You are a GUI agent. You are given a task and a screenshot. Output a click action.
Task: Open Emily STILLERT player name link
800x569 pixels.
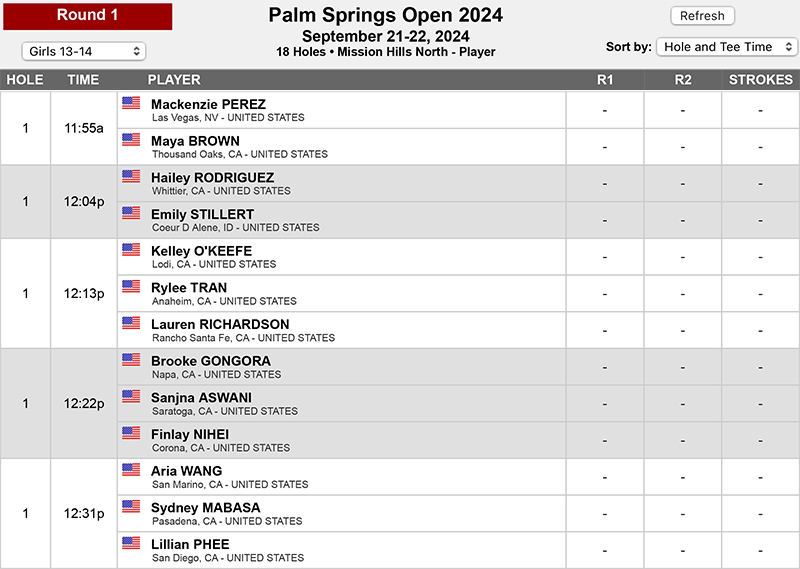pyautogui.click(x=202, y=214)
